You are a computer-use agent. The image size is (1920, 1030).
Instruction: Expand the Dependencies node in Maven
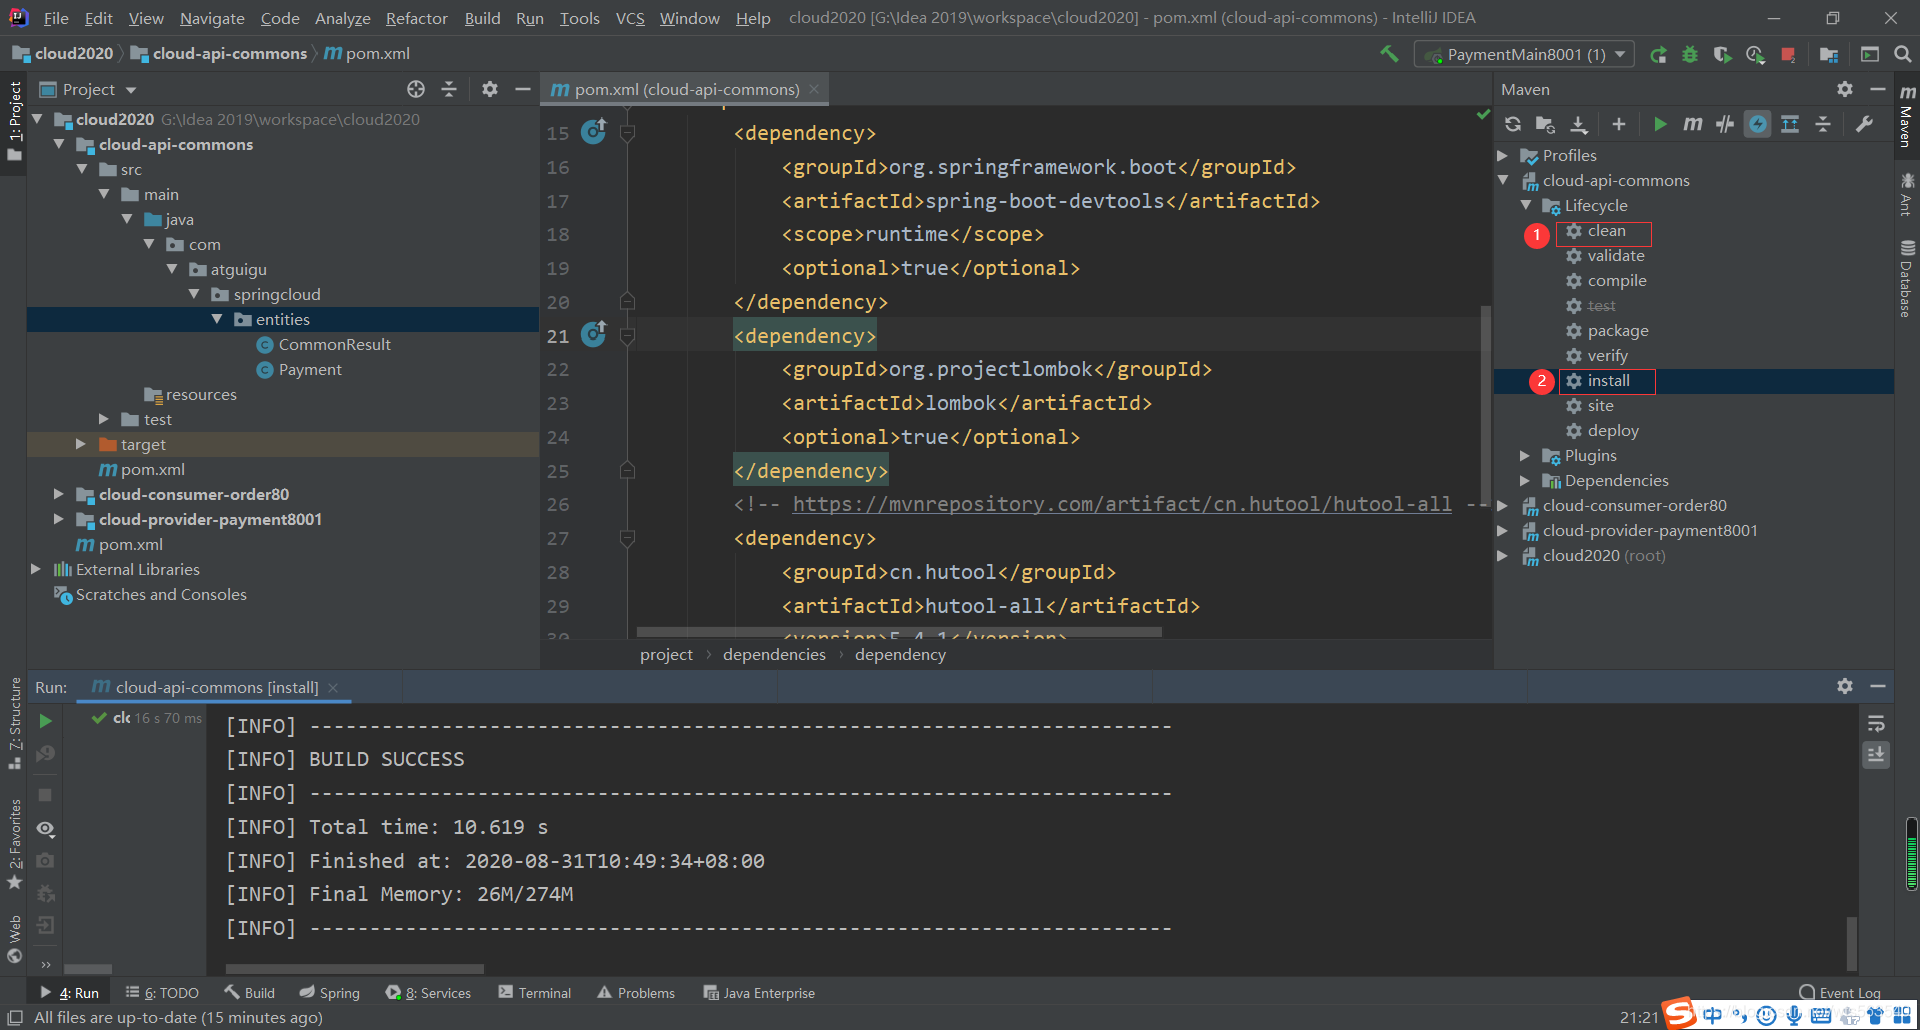pyautogui.click(x=1525, y=480)
